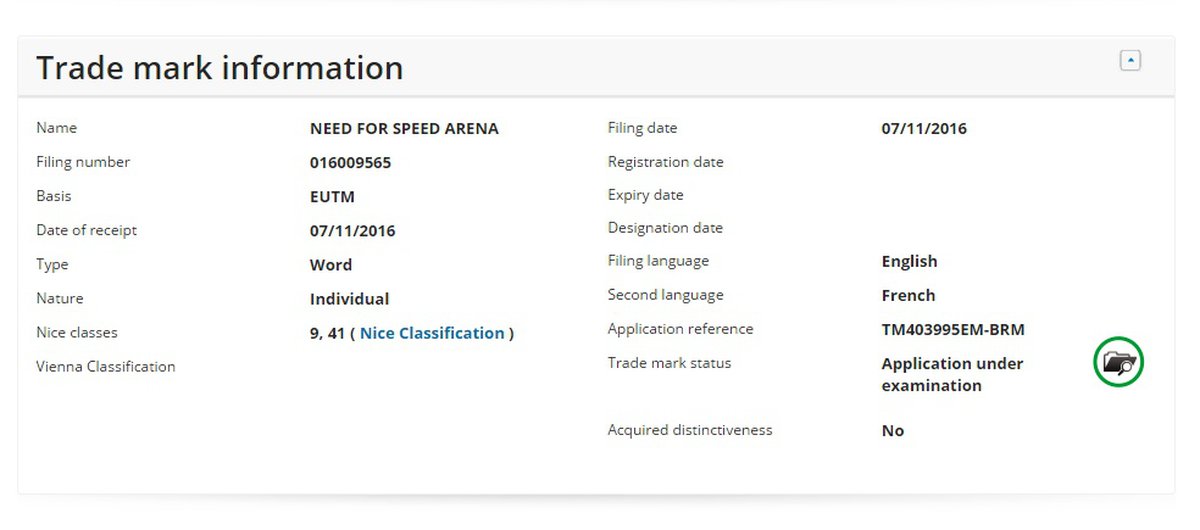
Task: Click the Vienna Classification label
Action: point(105,367)
